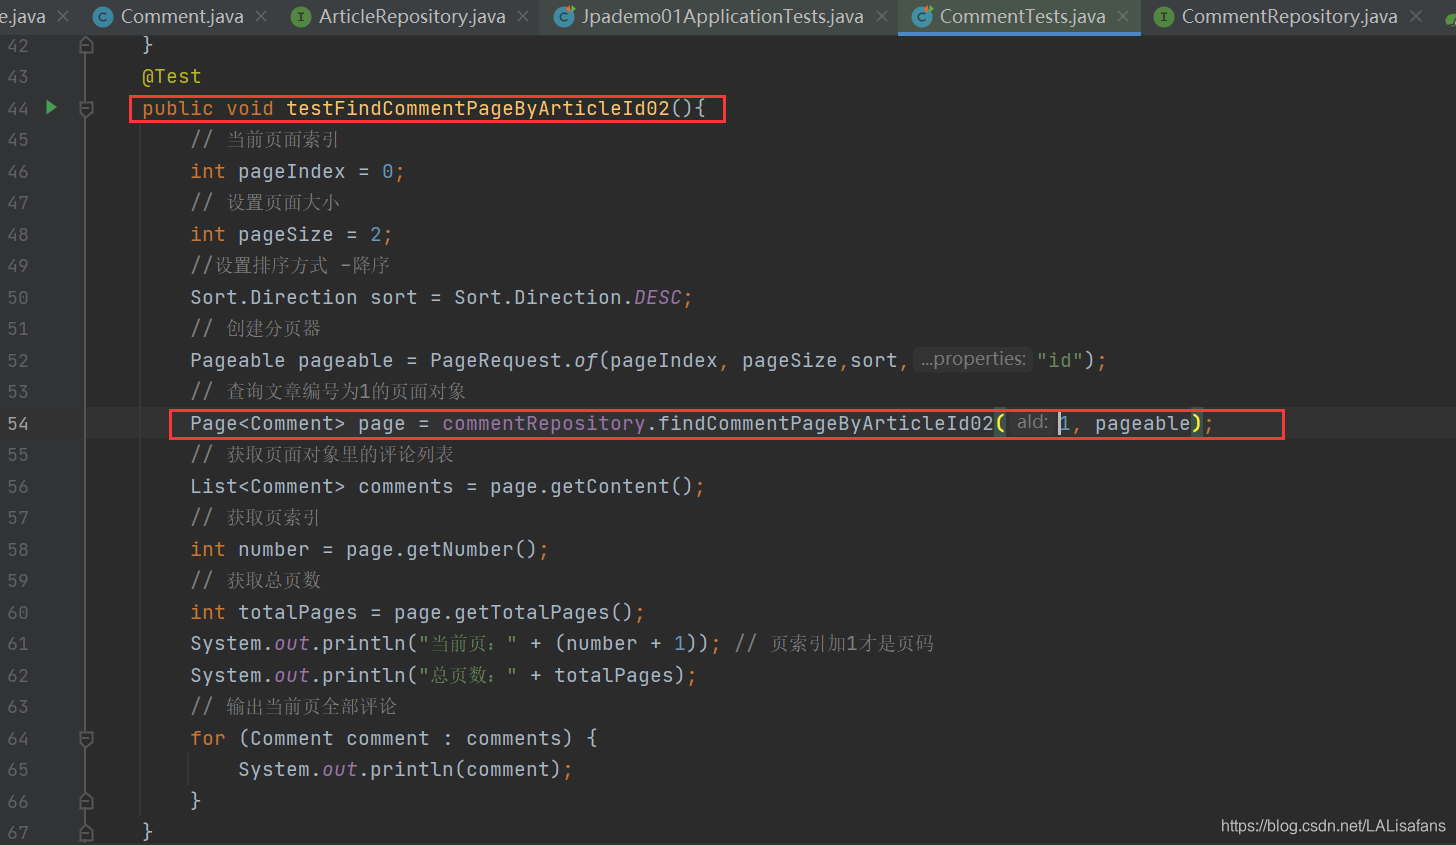The height and width of the screenshot is (845, 1456).
Task: Click the "总页数：" string literal
Action: (468, 675)
